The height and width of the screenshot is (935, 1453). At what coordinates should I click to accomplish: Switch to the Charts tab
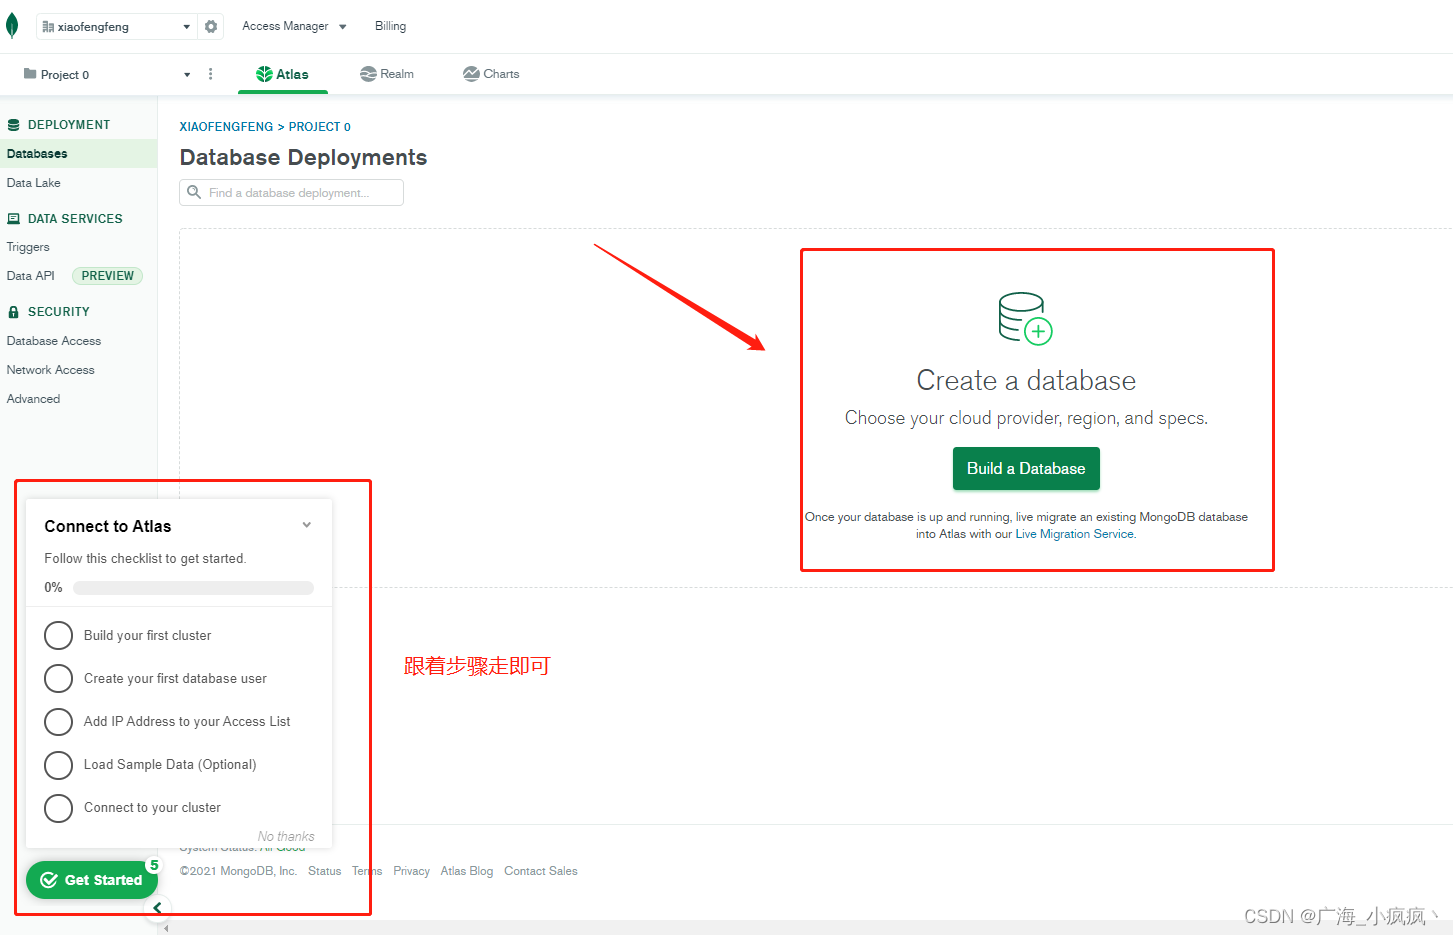pos(491,74)
